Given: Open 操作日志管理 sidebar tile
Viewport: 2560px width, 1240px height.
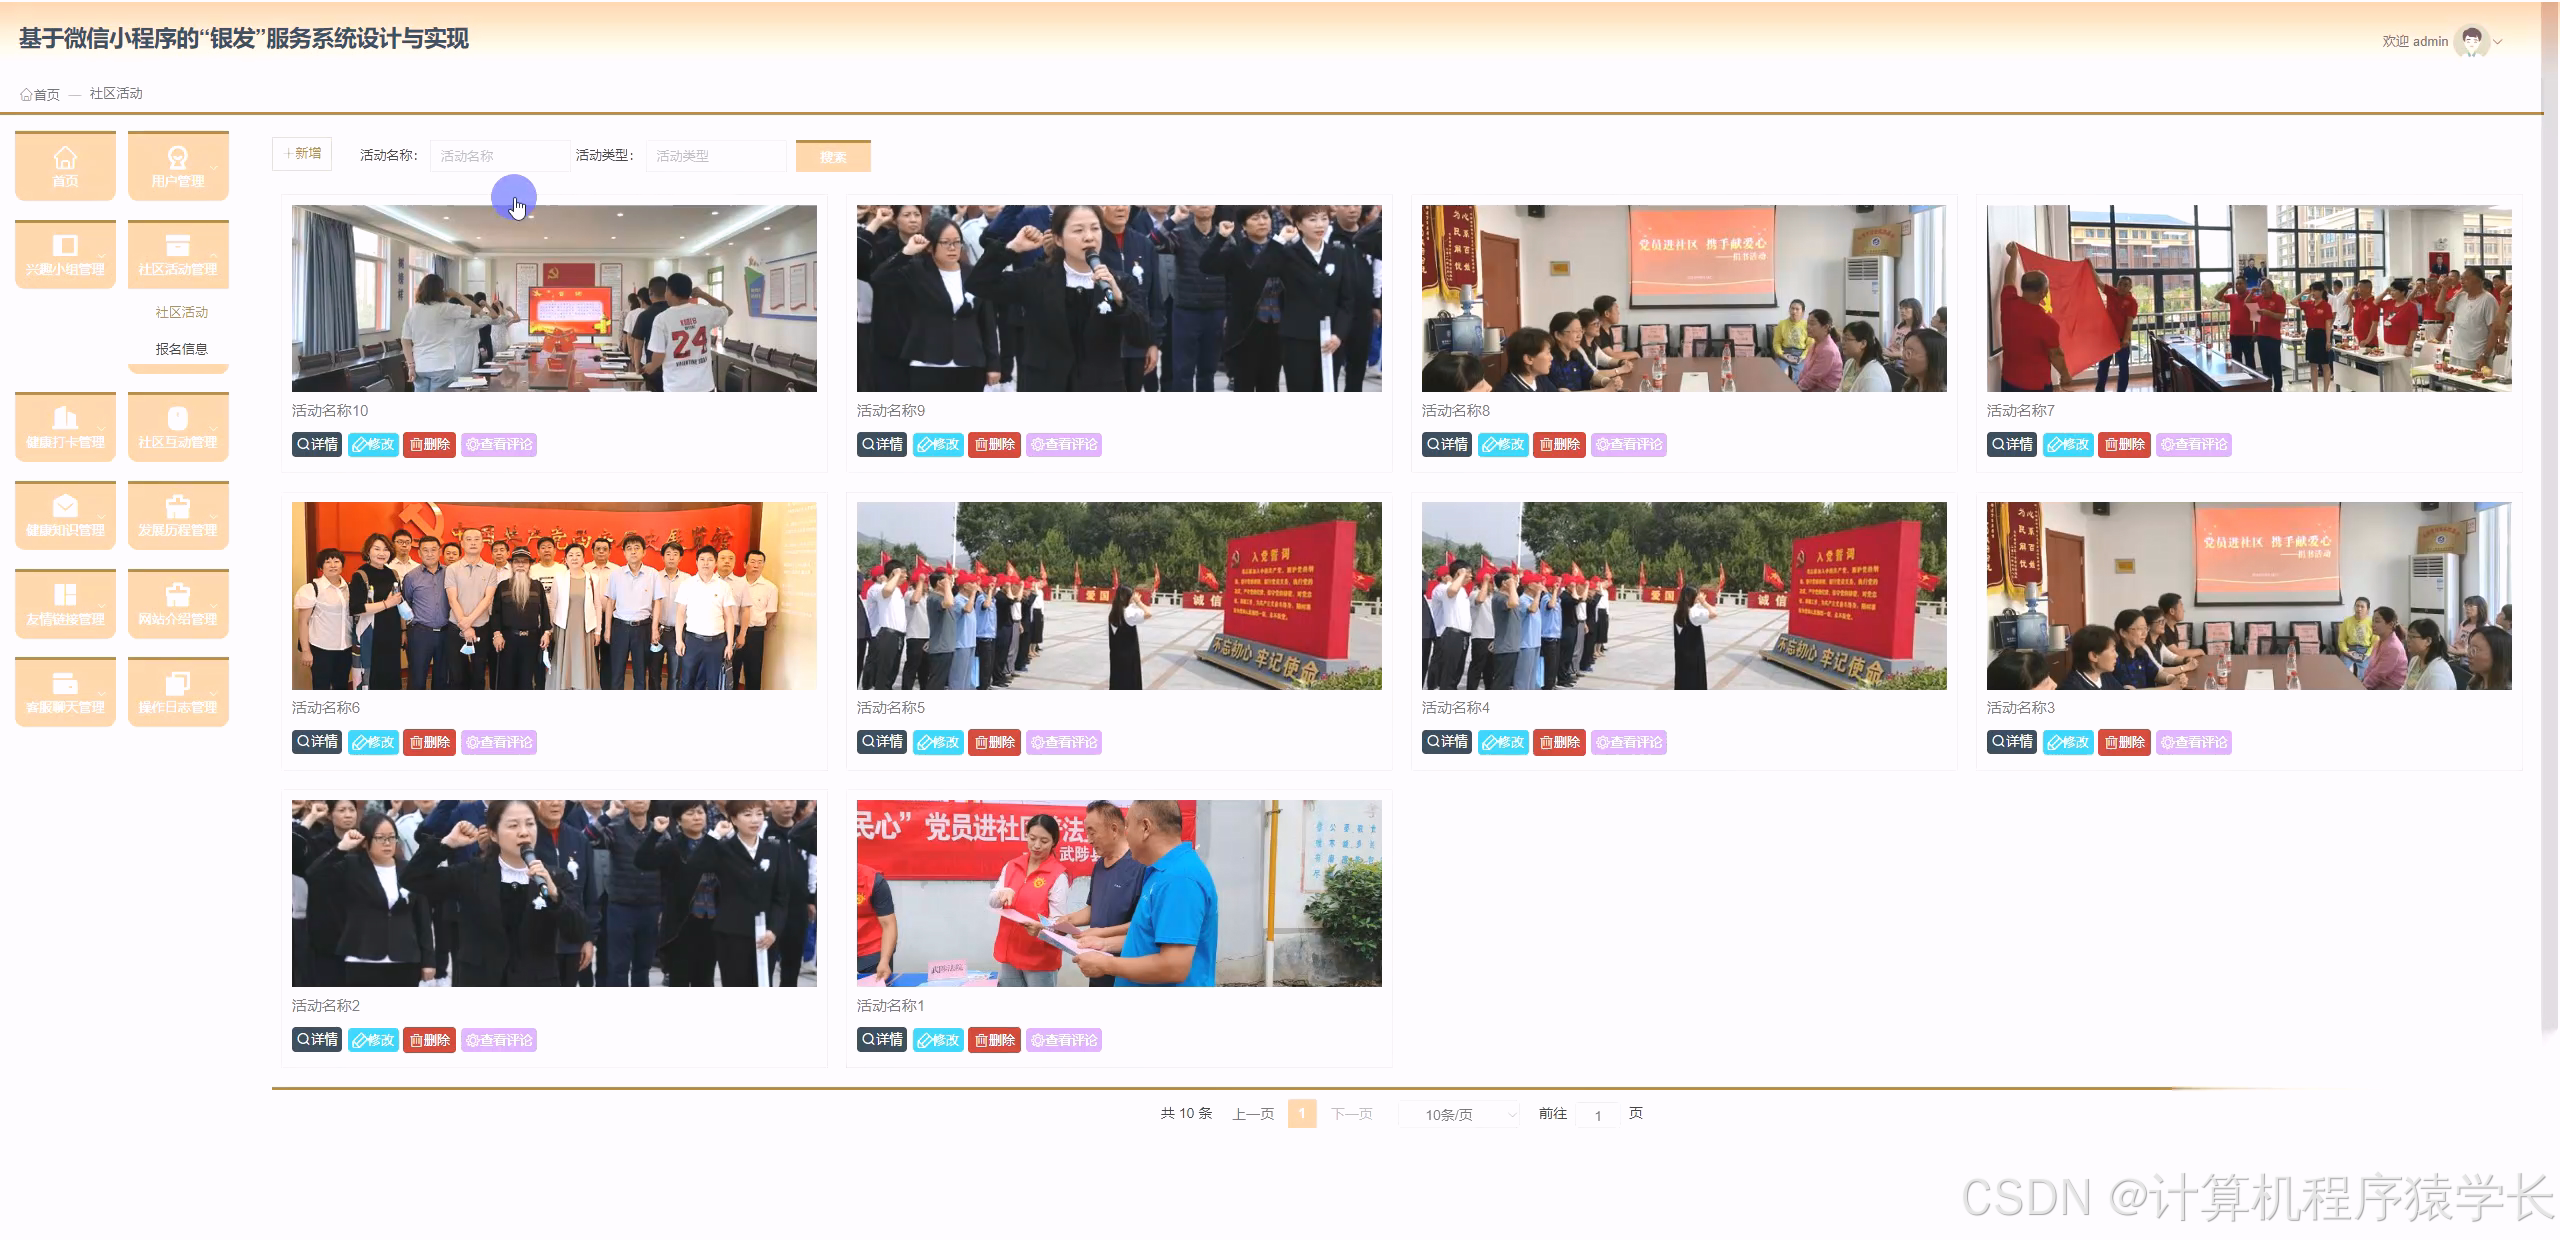Looking at the screenshot, I should 178,692.
